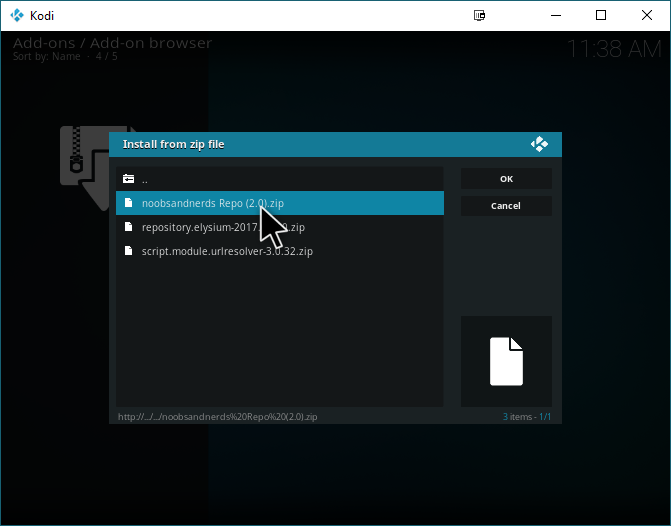Minimize the Kodi window

tap(556, 15)
